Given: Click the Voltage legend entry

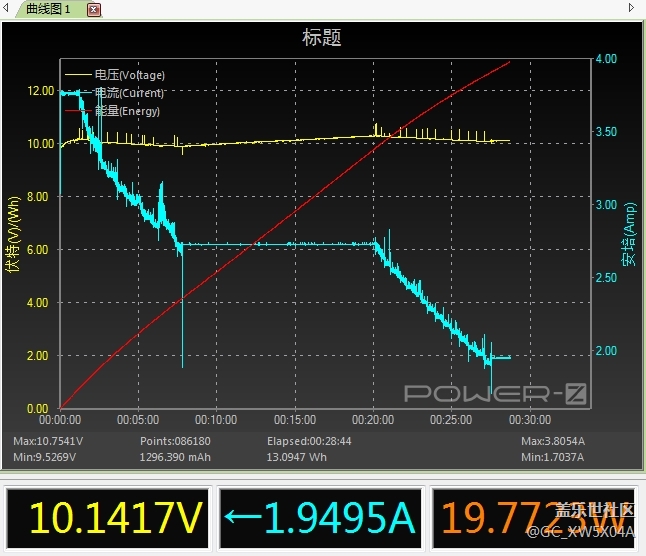Looking at the screenshot, I should click(128, 75).
